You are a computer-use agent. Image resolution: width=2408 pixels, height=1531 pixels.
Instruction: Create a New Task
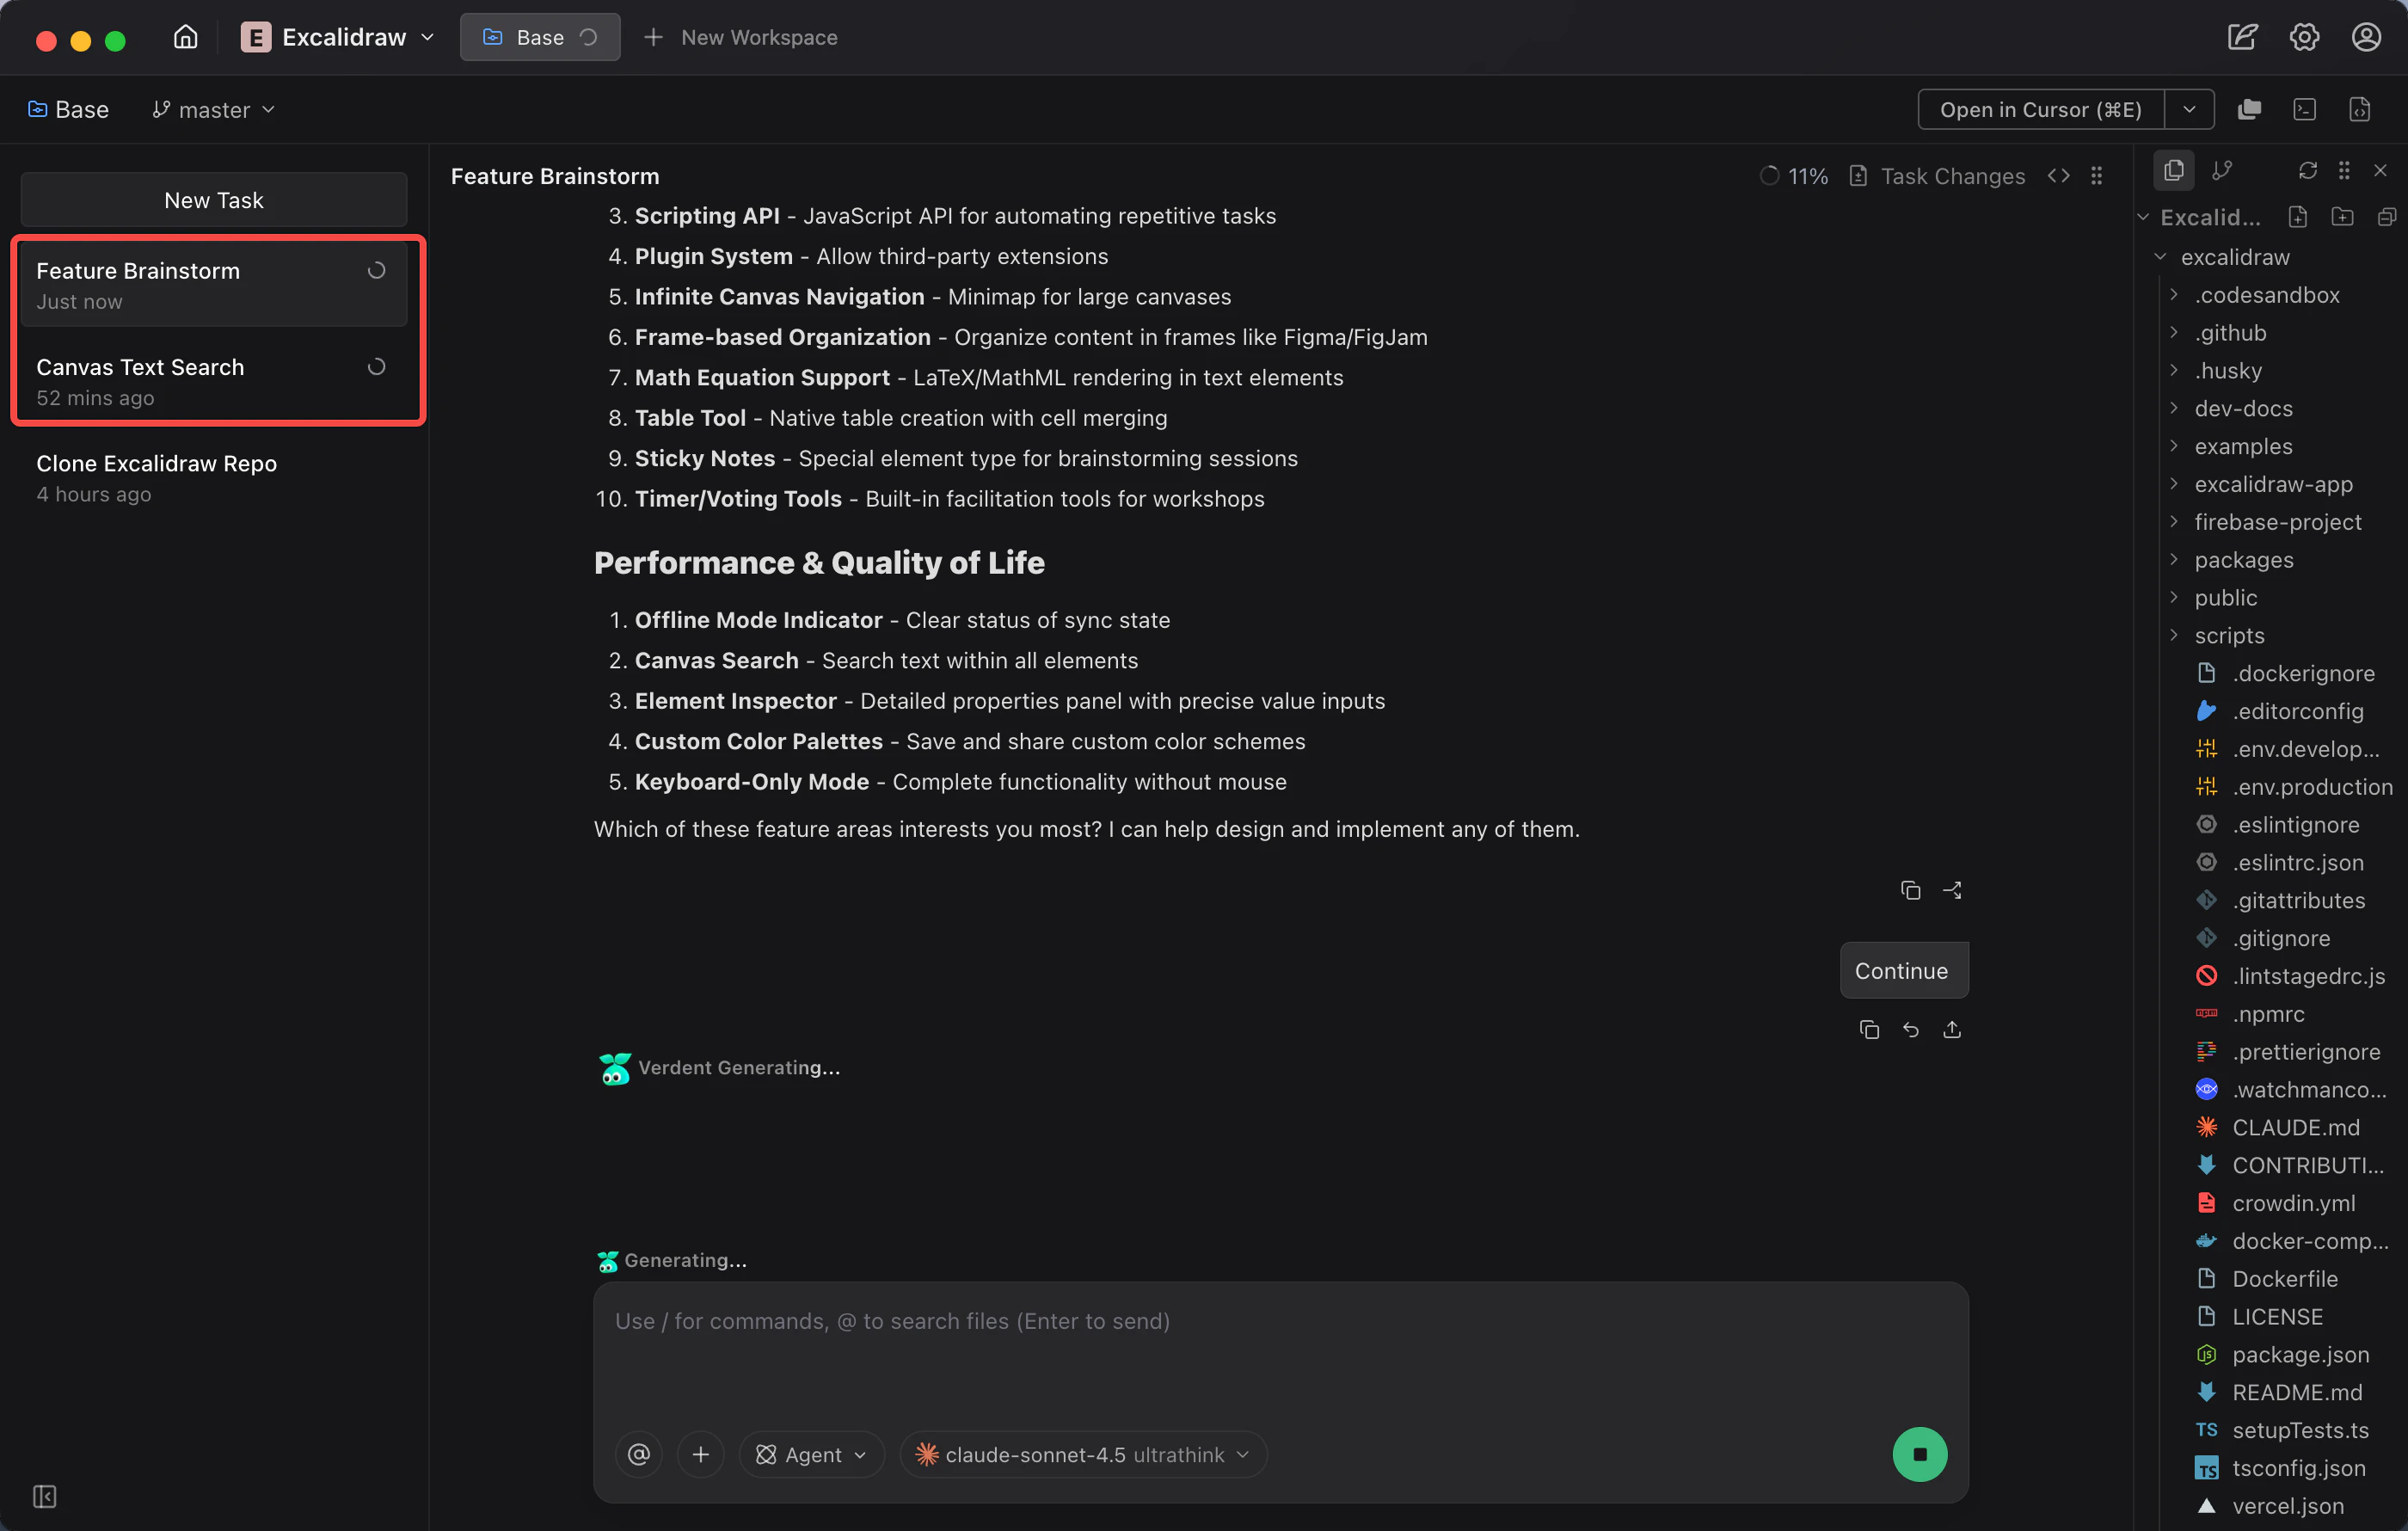click(214, 200)
